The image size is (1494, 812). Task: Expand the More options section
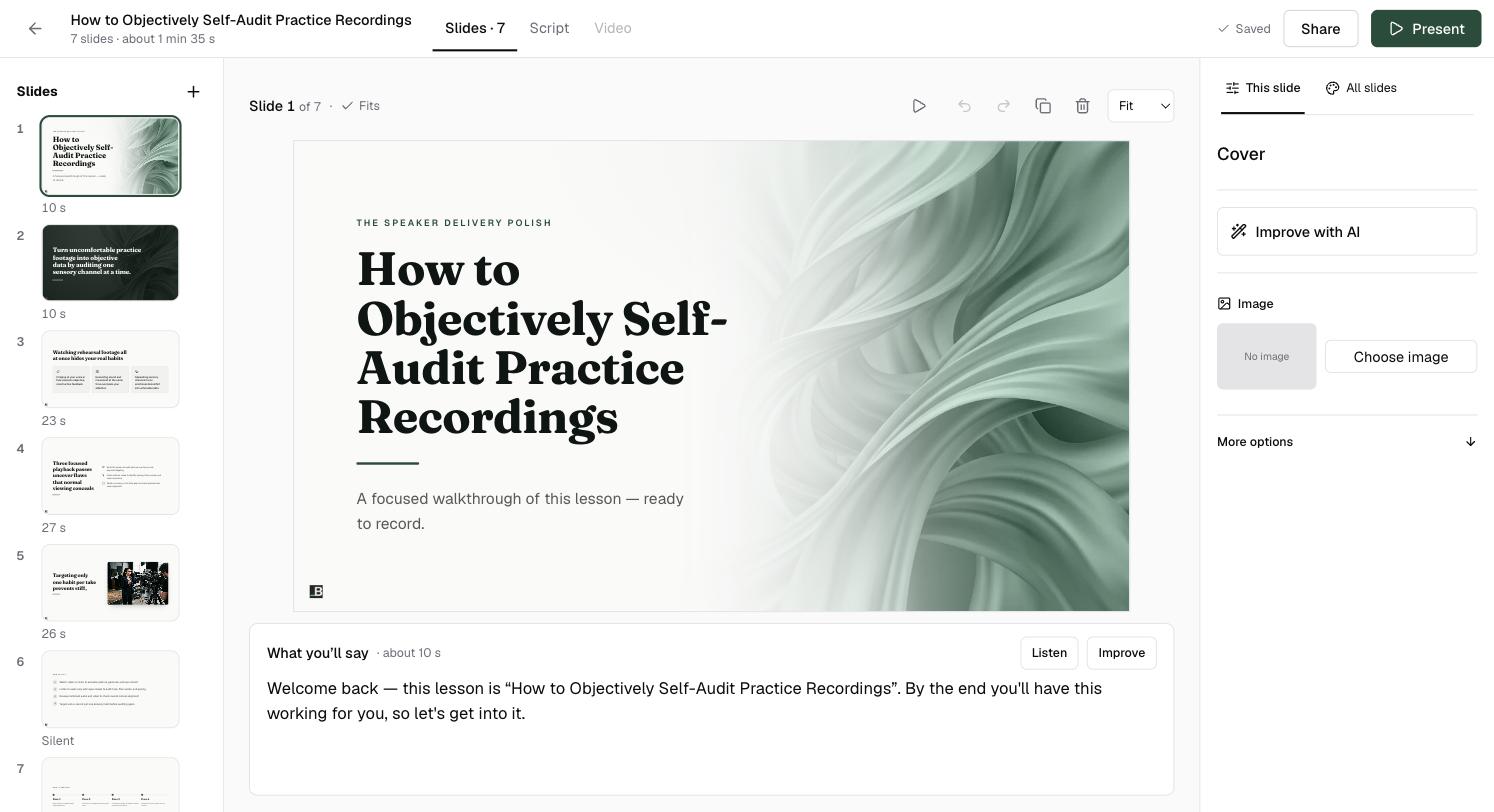tap(1347, 442)
